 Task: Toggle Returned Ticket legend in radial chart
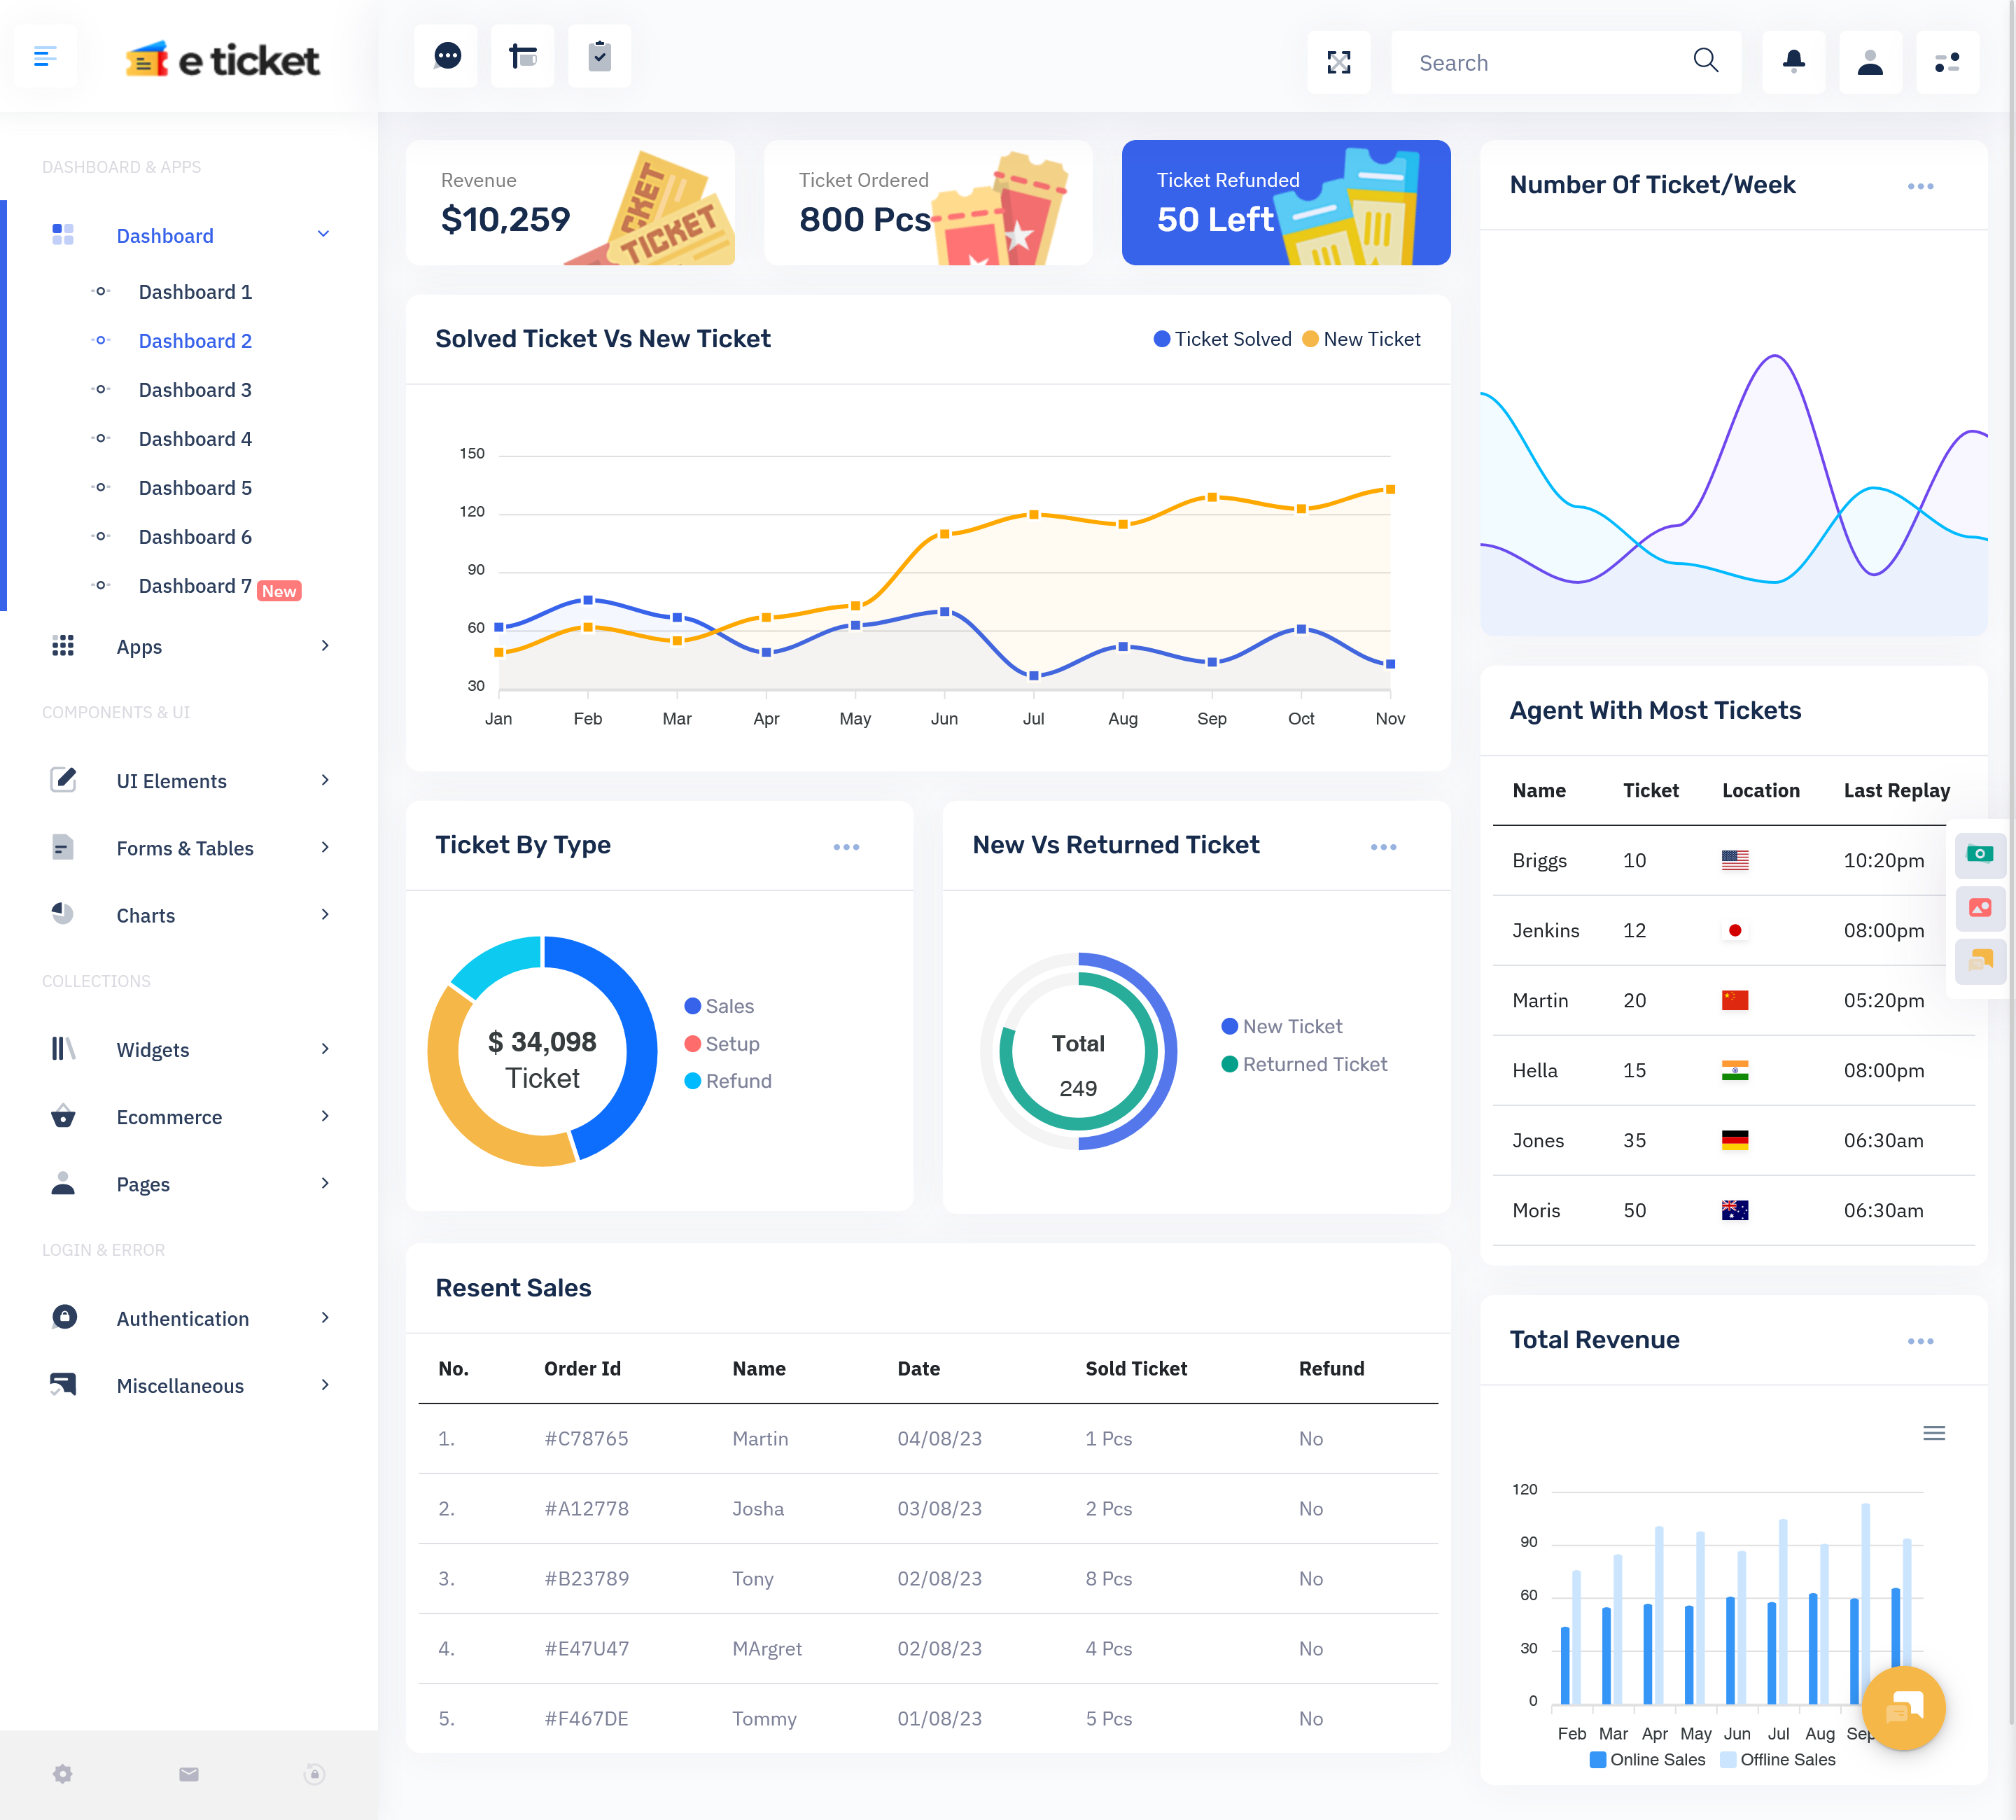coord(1304,1064)
